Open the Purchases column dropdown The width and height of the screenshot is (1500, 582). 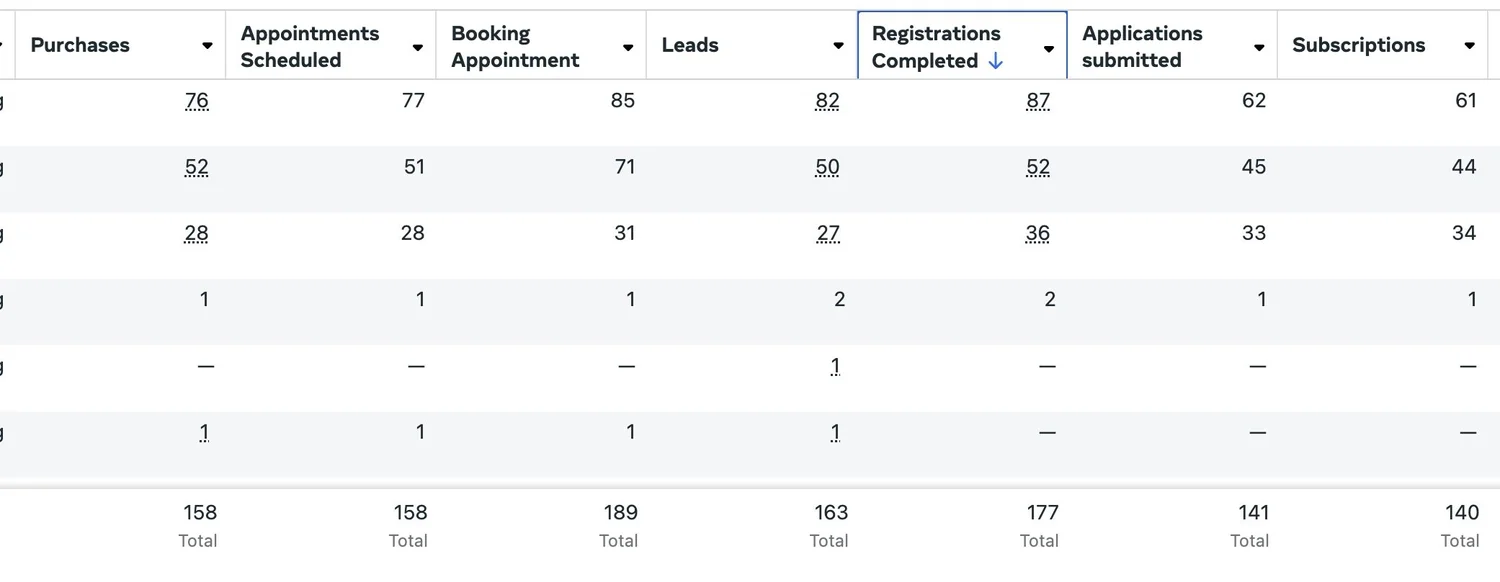[207, 45]
